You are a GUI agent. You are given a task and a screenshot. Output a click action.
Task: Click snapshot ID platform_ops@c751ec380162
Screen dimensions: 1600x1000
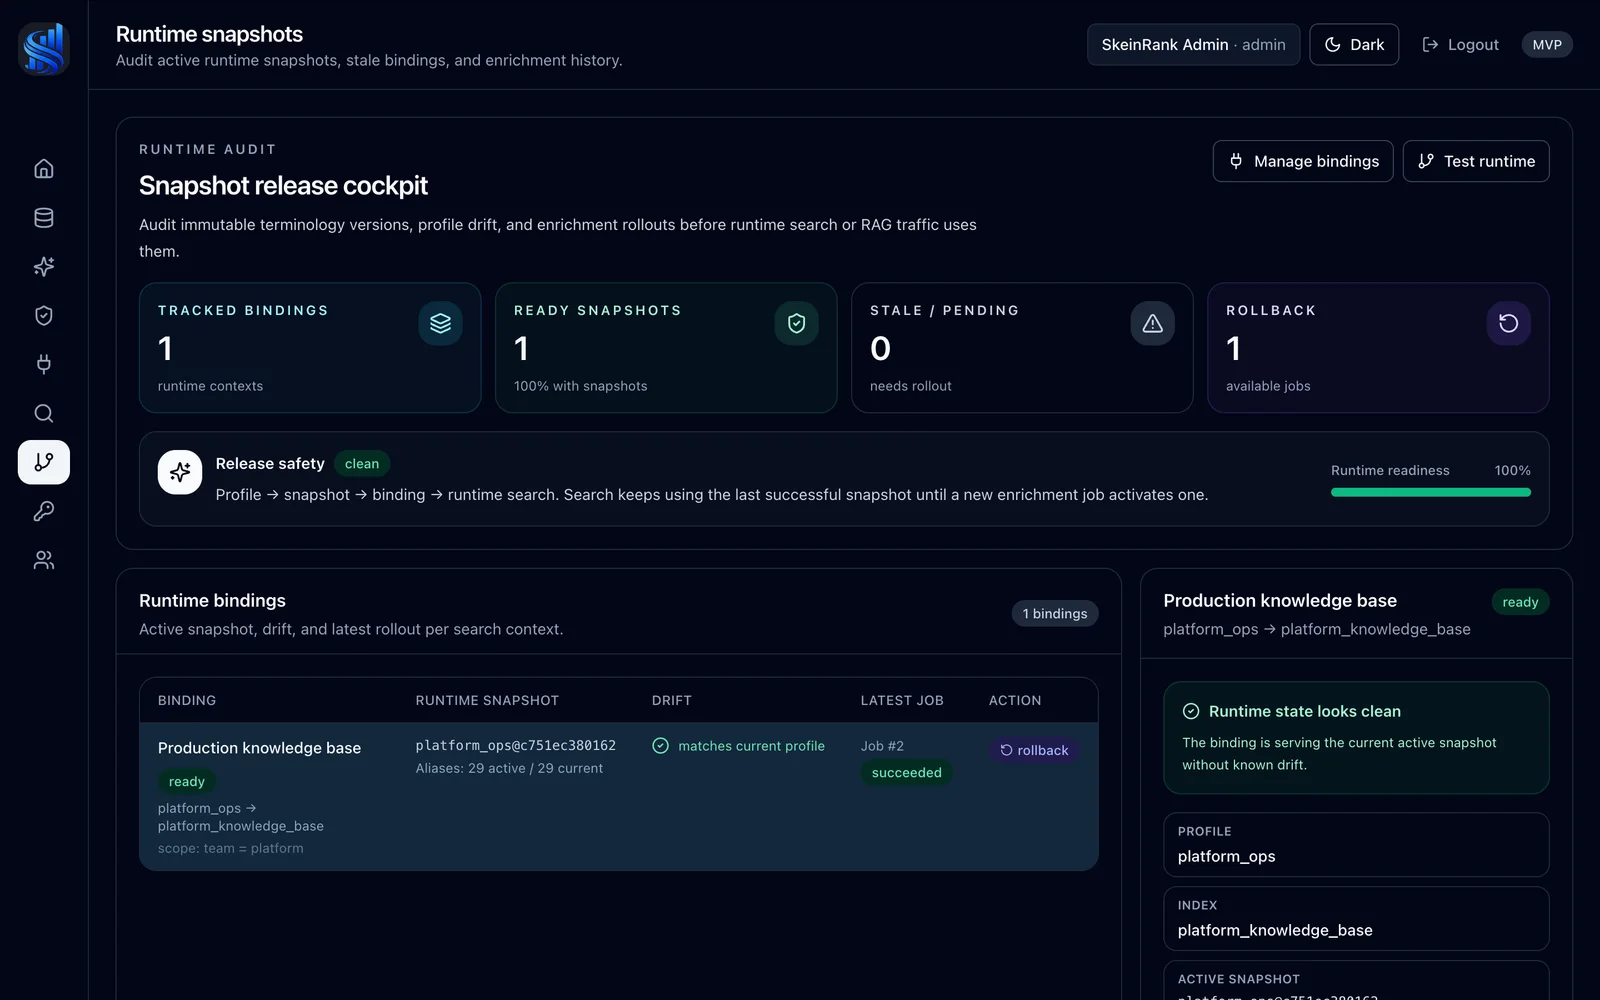coord(516,746)
